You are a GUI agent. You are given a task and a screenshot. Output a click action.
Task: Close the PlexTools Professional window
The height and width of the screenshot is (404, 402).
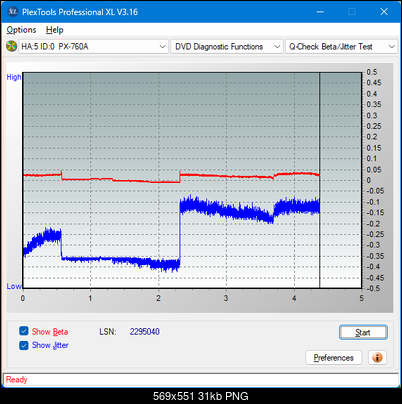[x=384, y=12]
